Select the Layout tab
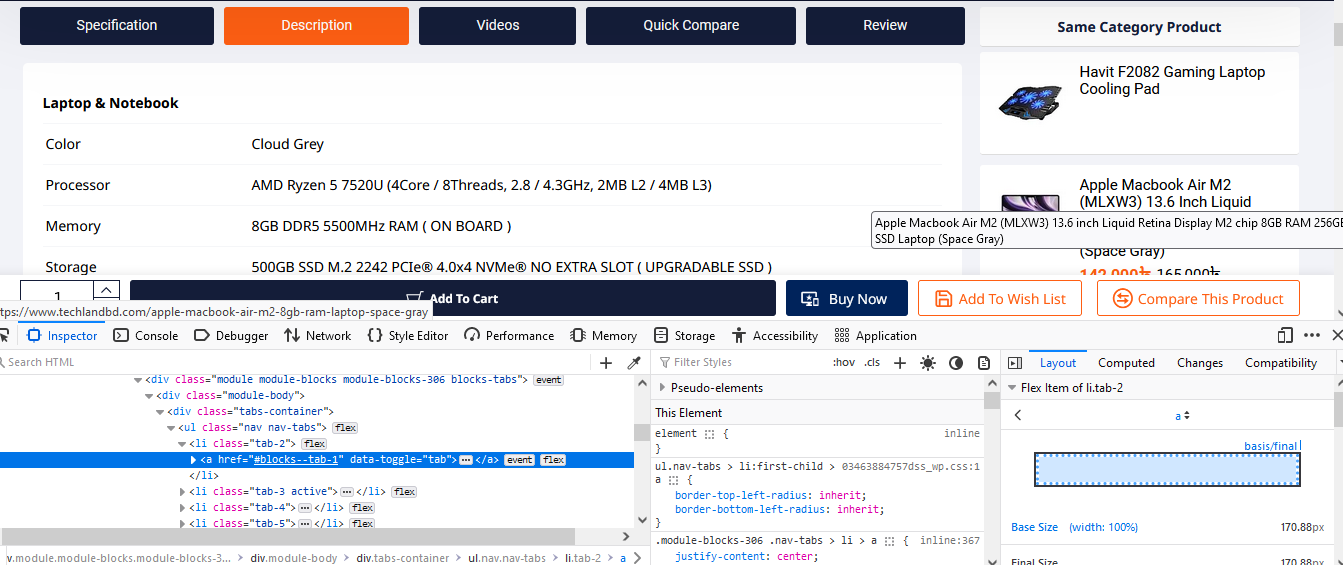Screen dimensions: 1343x565 1058,363
